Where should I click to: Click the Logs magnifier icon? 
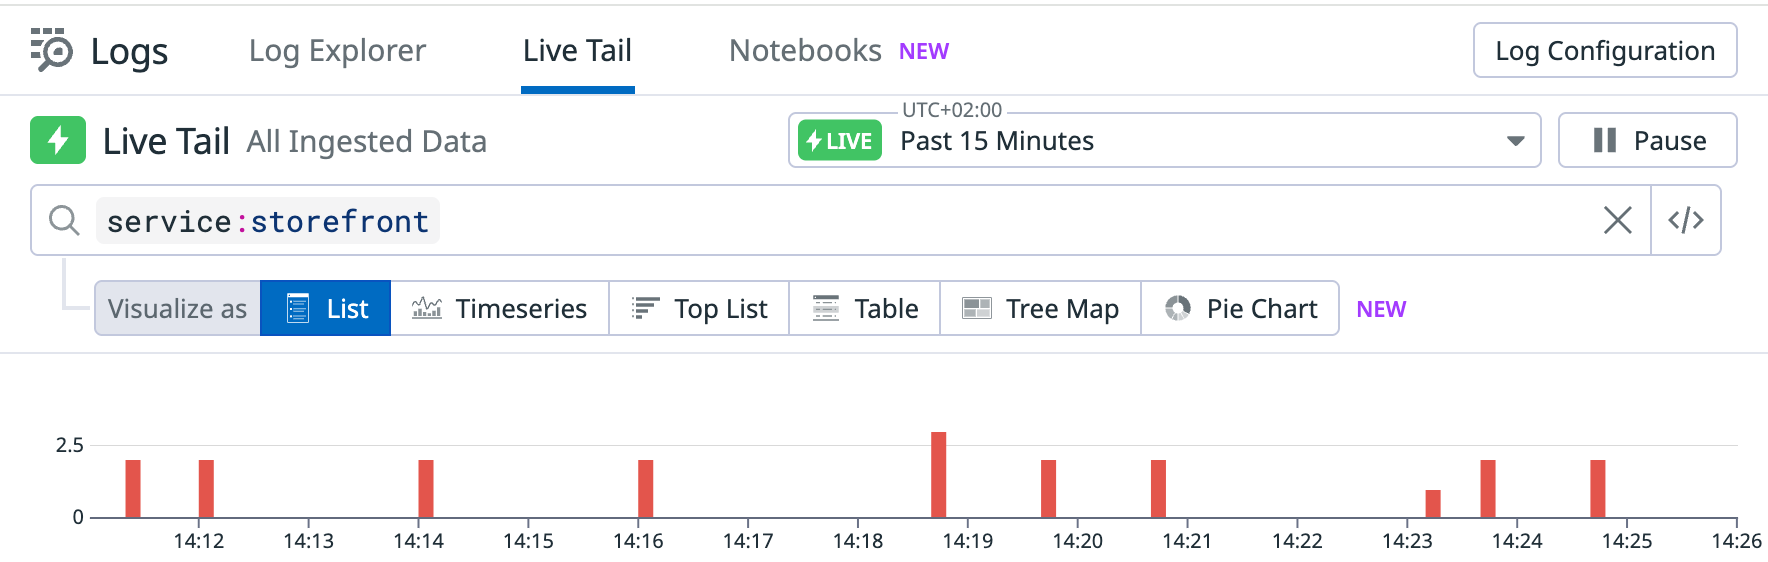coord(52,50)
